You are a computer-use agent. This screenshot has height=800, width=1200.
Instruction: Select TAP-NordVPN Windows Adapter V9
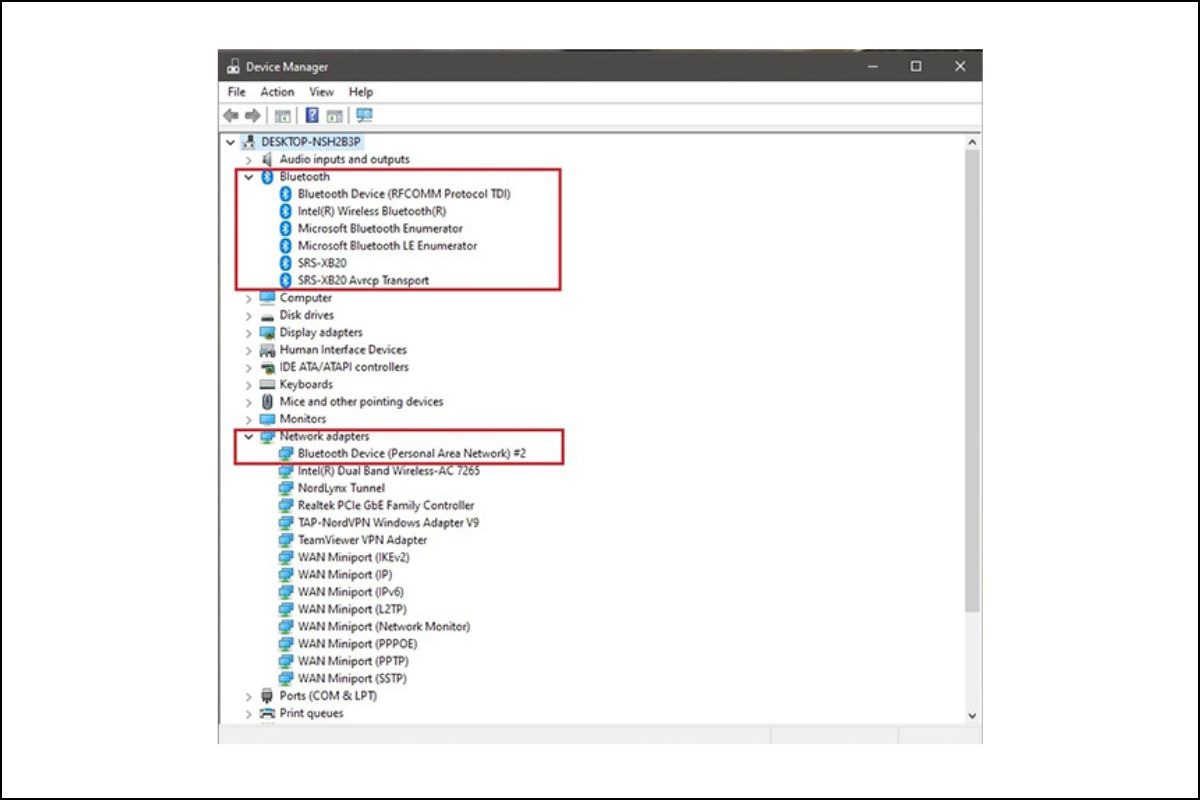coord(388,522)
